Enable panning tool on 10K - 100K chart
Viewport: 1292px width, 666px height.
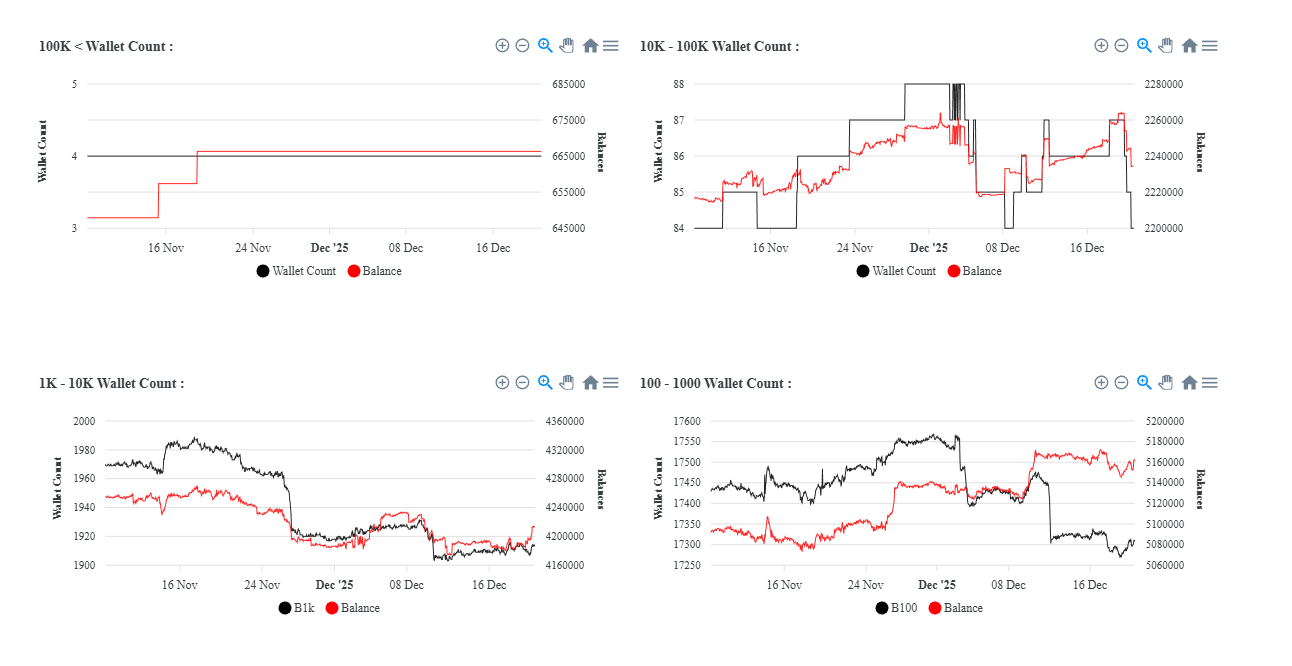[1166, 45]
